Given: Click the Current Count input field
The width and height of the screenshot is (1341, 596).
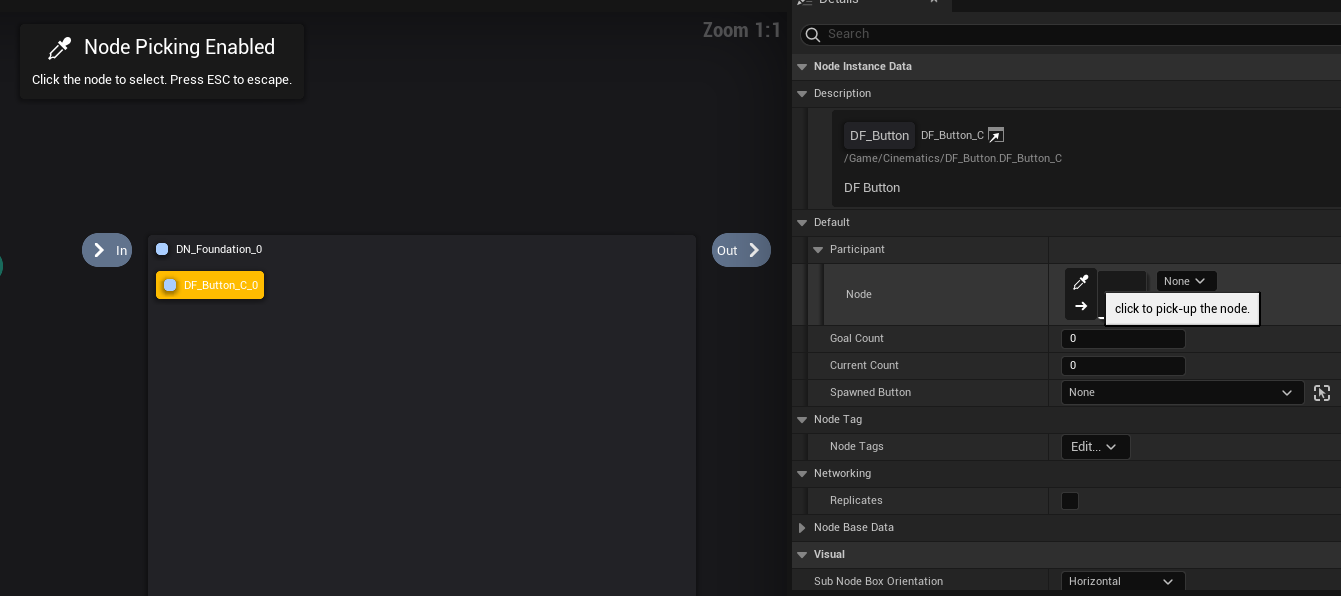Looking at the screenshot, I should [x=1122, y=366].
